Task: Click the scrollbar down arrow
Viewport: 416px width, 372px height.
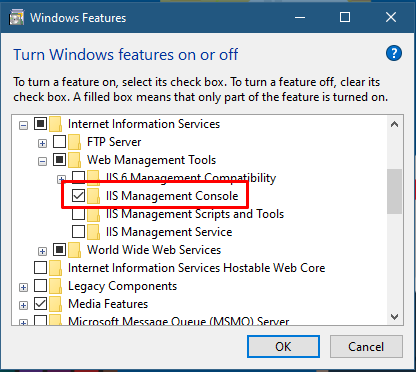Action: click(x=394, y=317)
